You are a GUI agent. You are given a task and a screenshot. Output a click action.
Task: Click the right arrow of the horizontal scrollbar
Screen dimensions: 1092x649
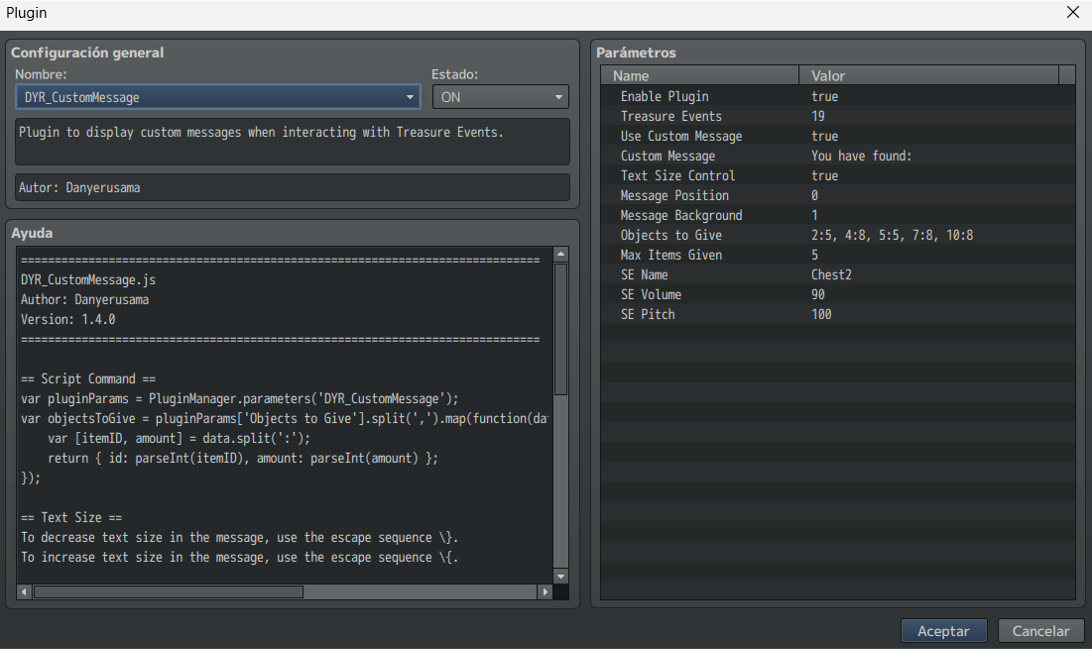point(545,592)
